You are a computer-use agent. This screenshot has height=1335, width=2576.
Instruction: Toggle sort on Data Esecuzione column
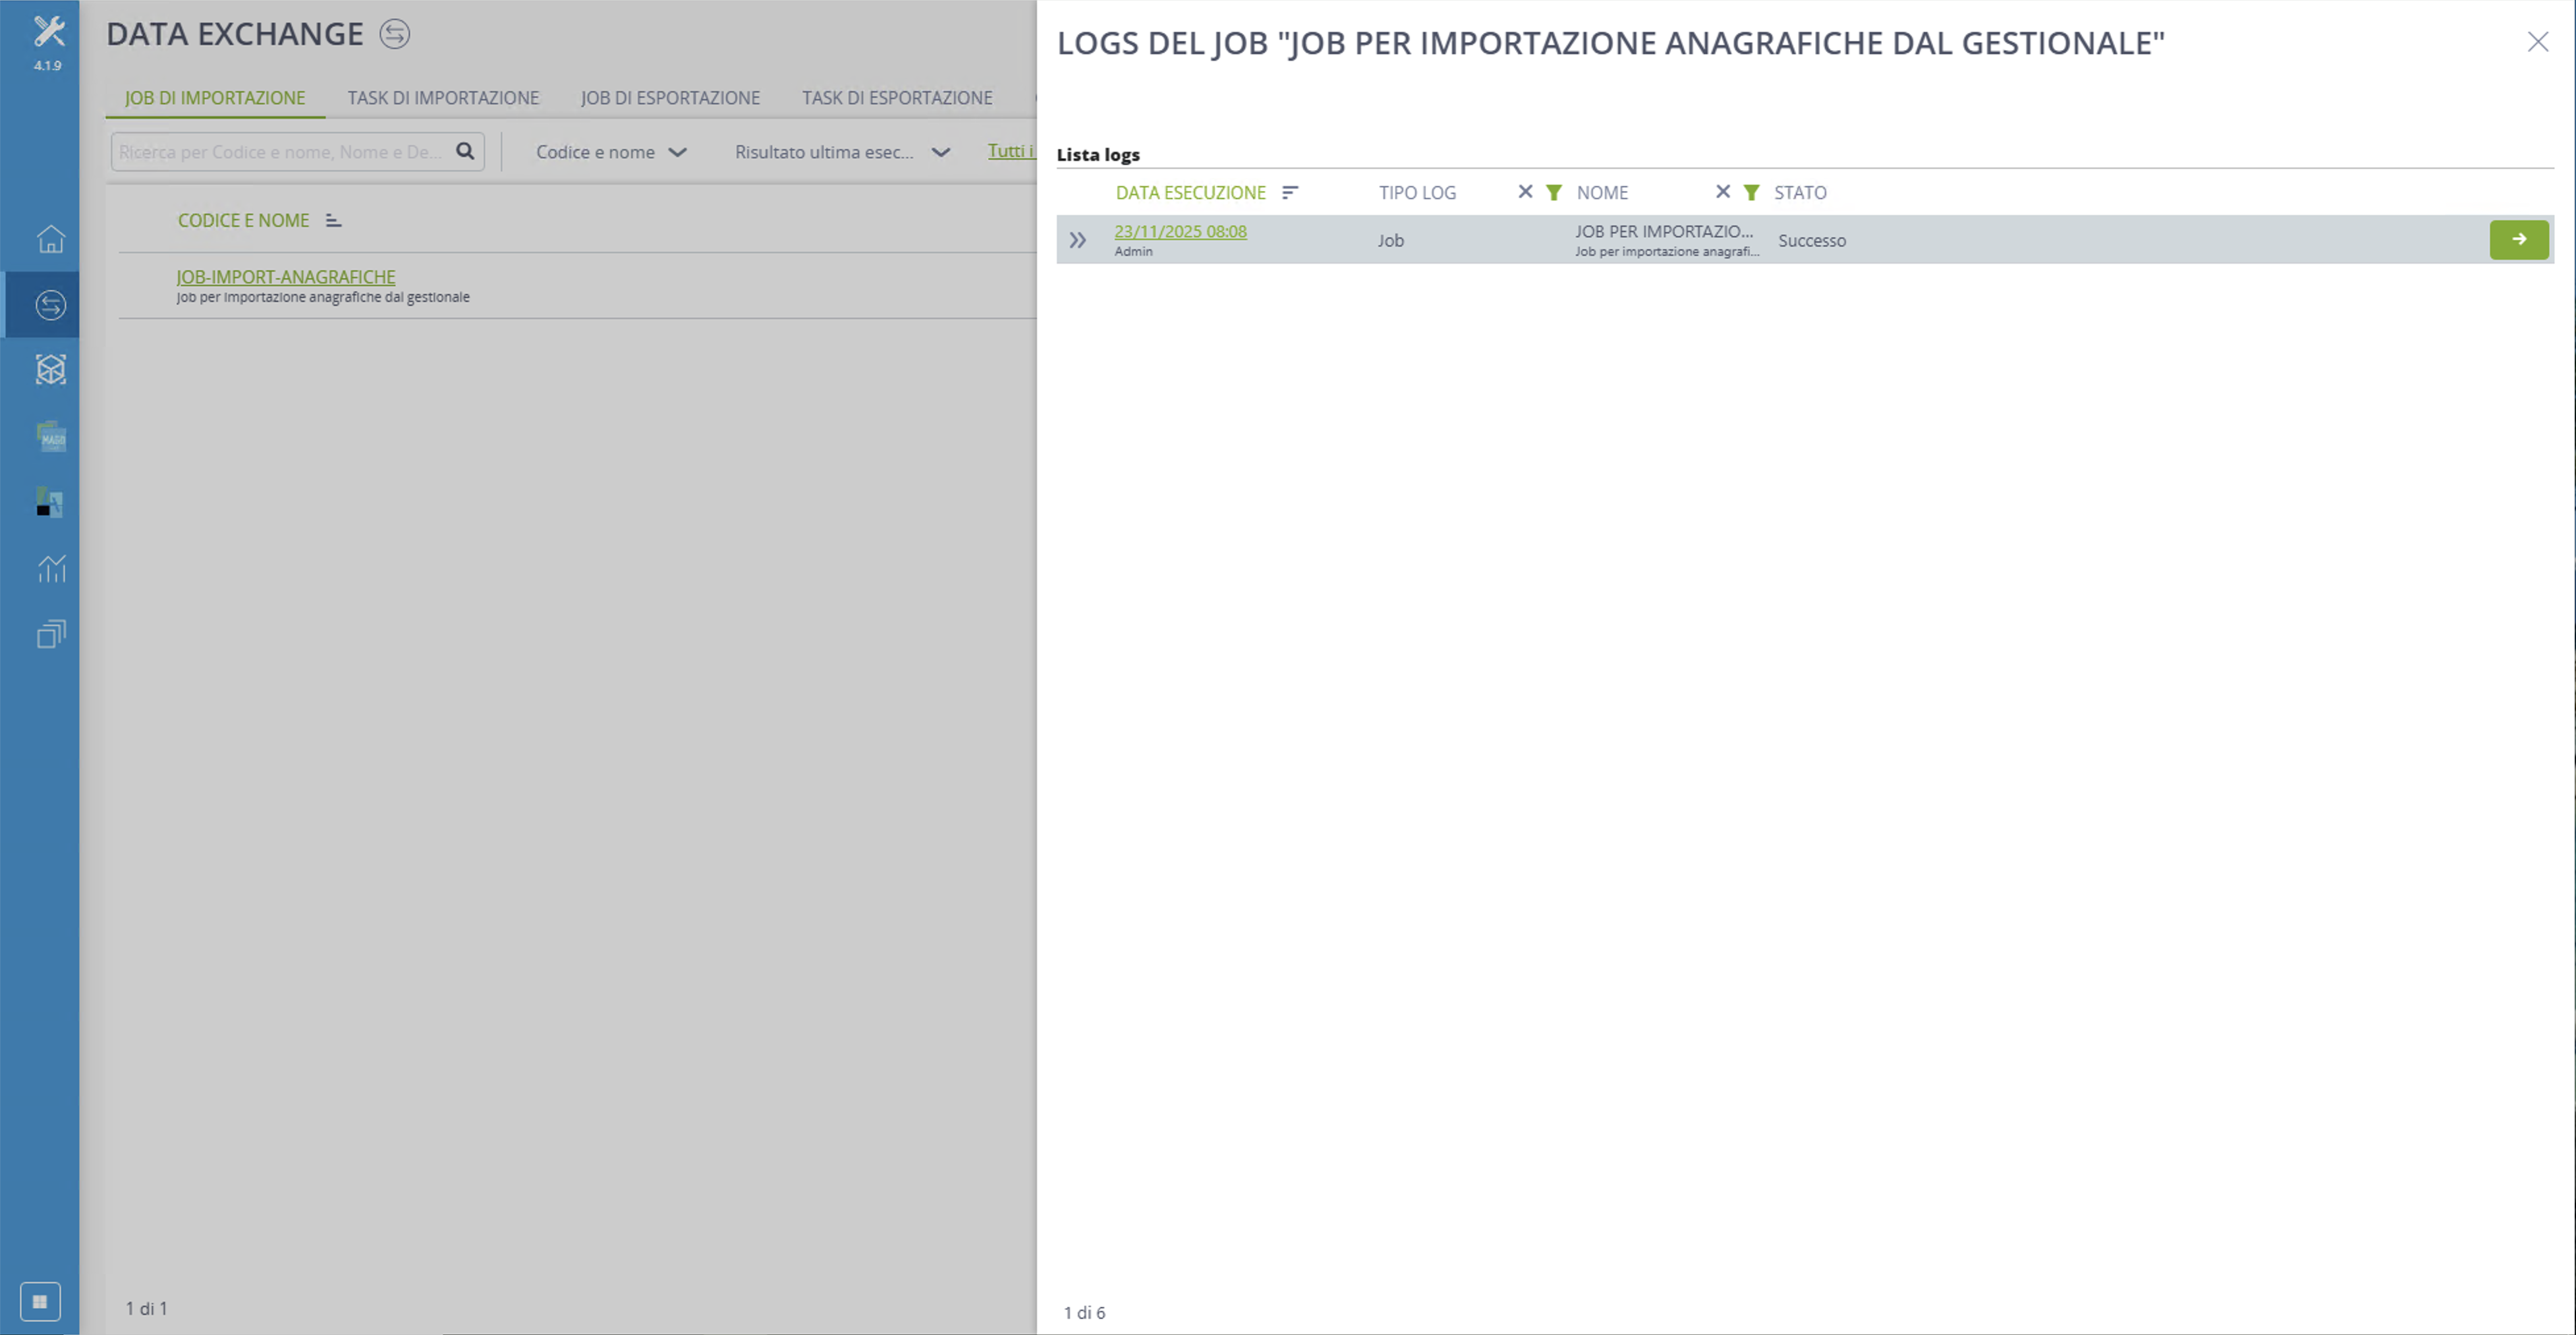(x=1290, y=192)
